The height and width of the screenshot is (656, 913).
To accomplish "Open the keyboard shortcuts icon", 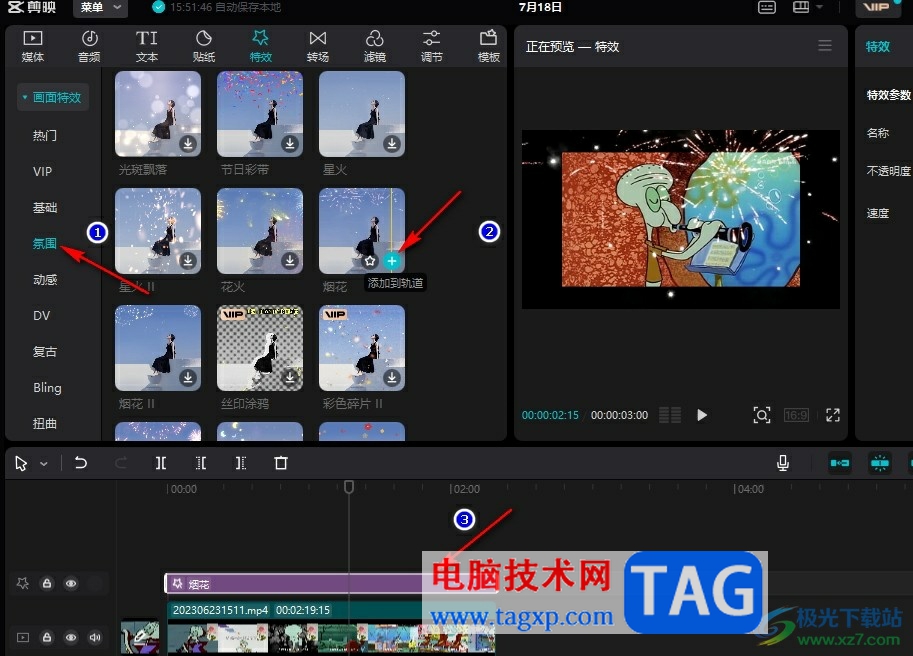I will point(766,8).
